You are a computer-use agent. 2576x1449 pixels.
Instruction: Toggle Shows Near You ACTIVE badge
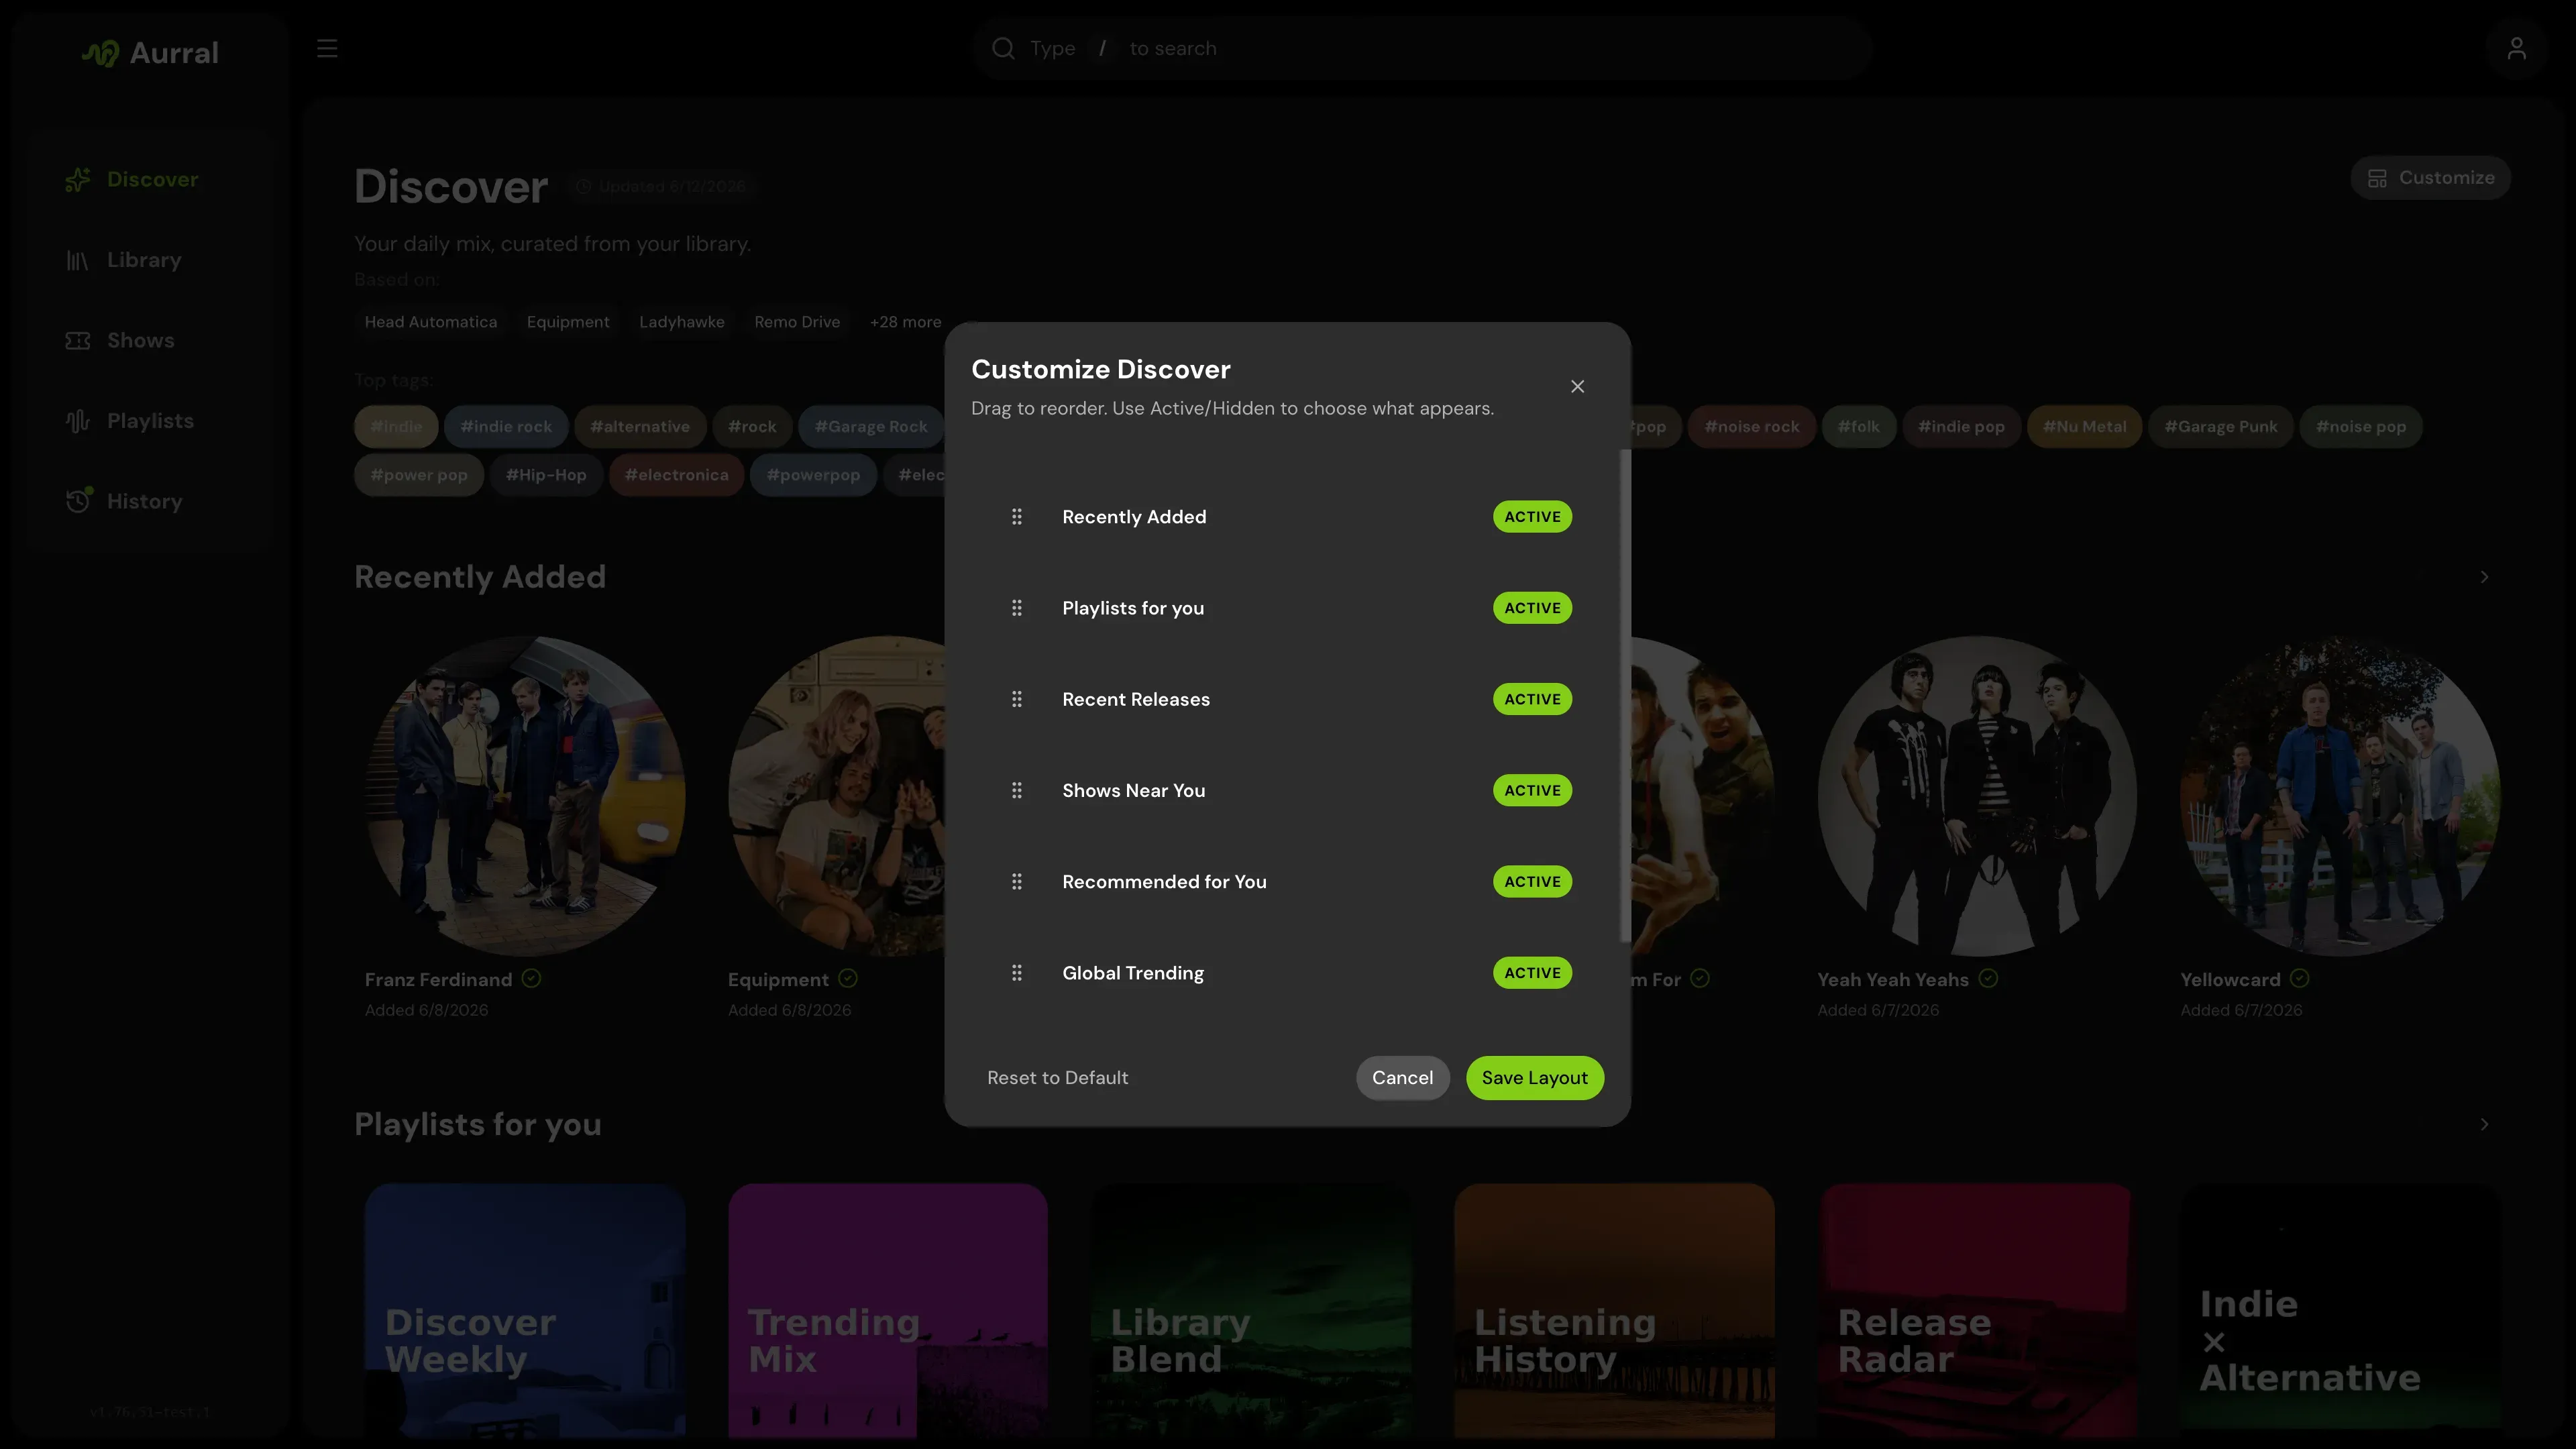click(x=1532, y=790)
